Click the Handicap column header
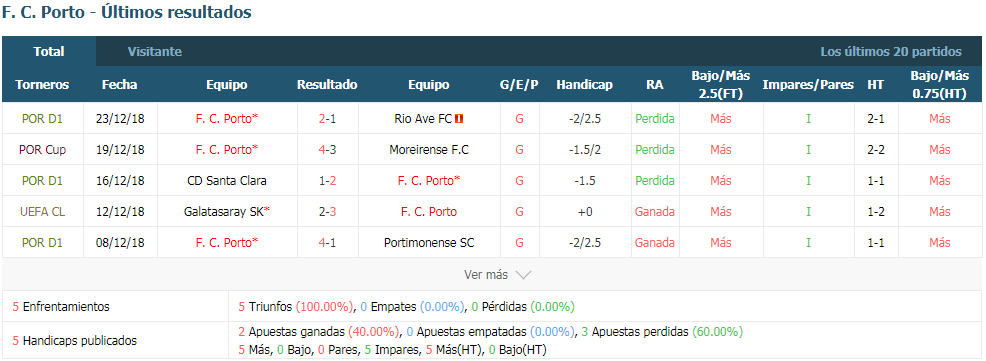The image size is (986, 361). (x=584, y=84)
